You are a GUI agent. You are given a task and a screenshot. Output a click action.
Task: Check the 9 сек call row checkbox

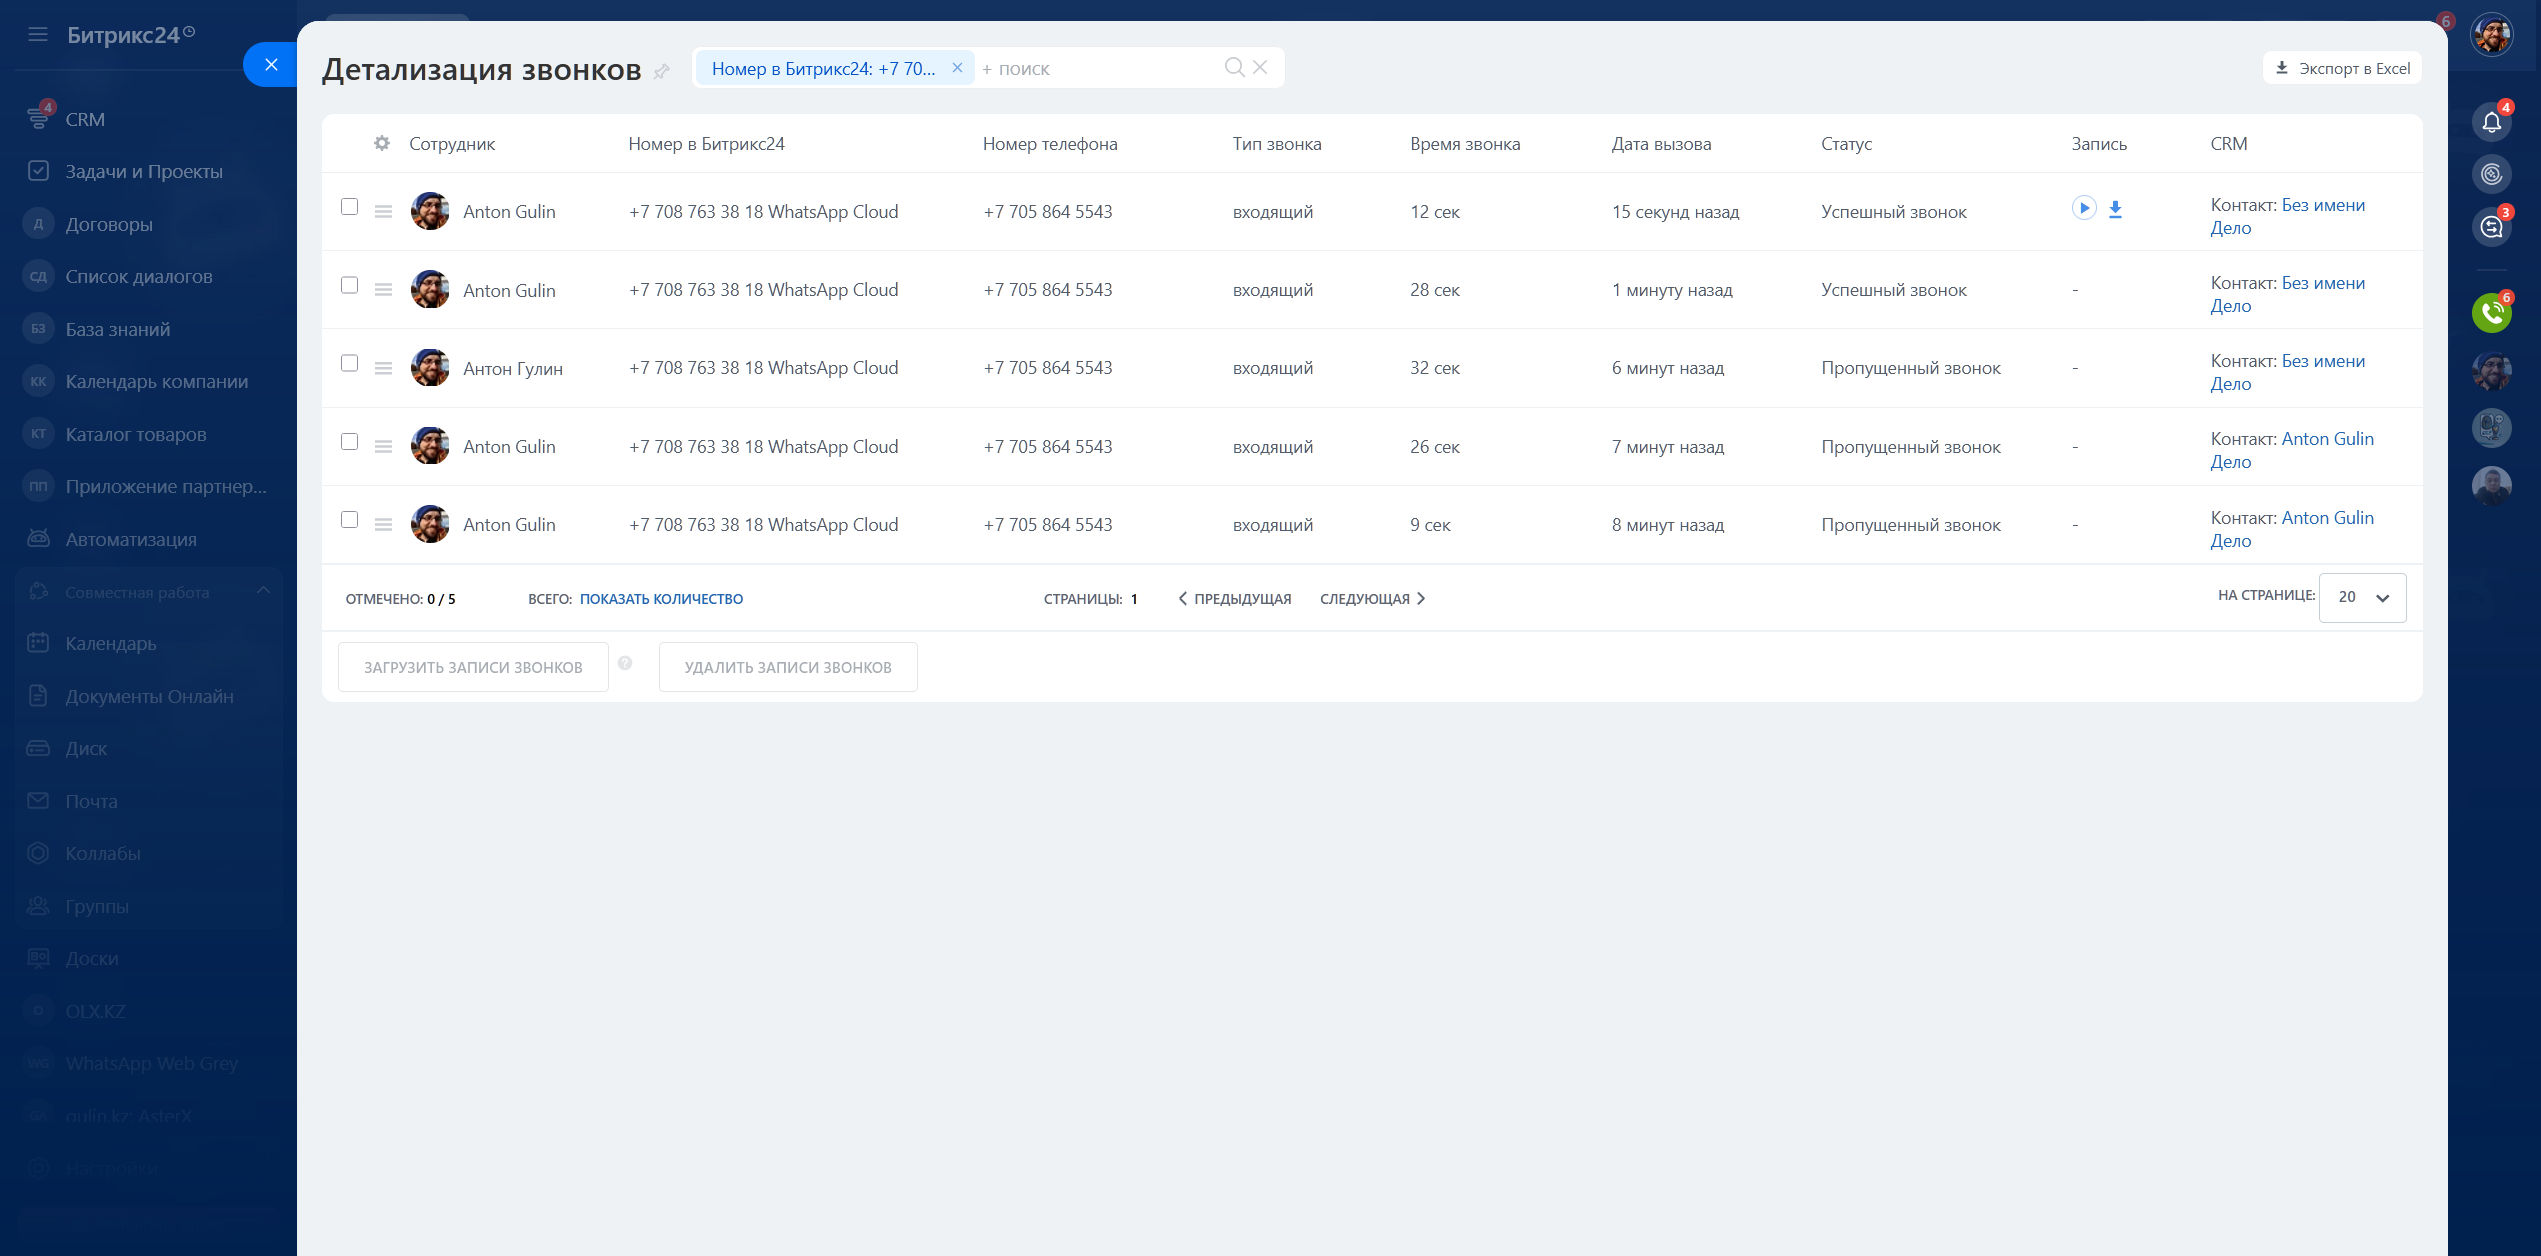click(x=349, y=520)
